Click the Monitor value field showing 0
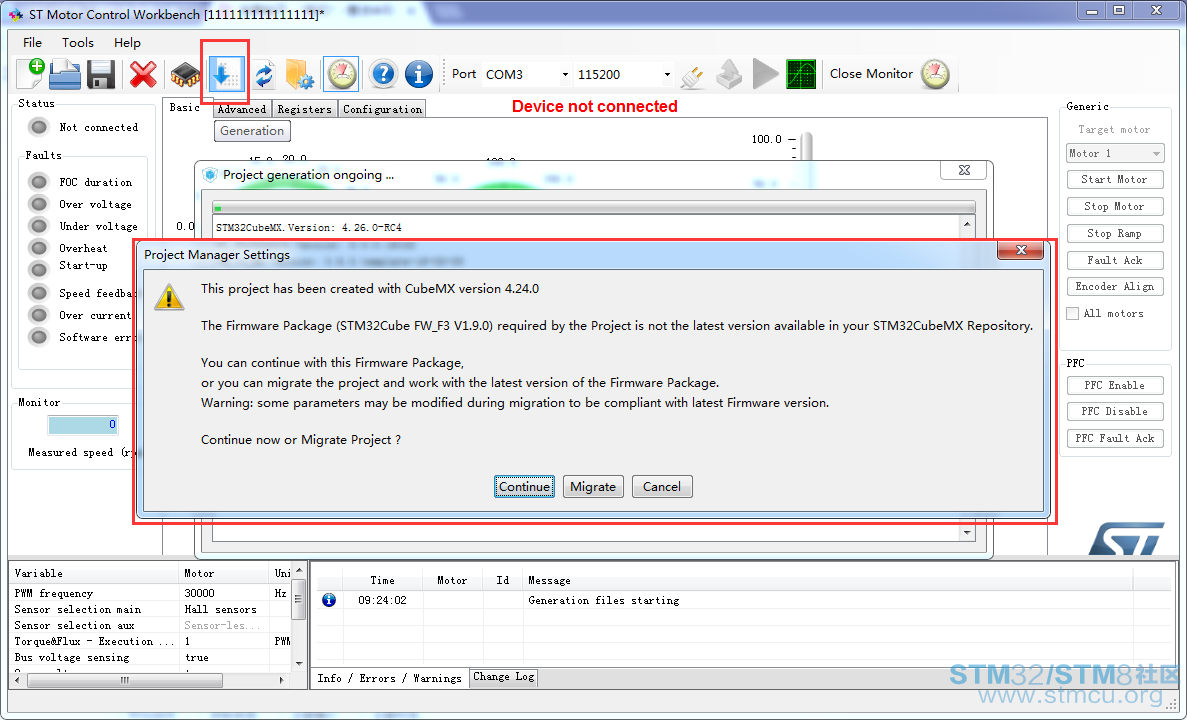 coord(83,425)
